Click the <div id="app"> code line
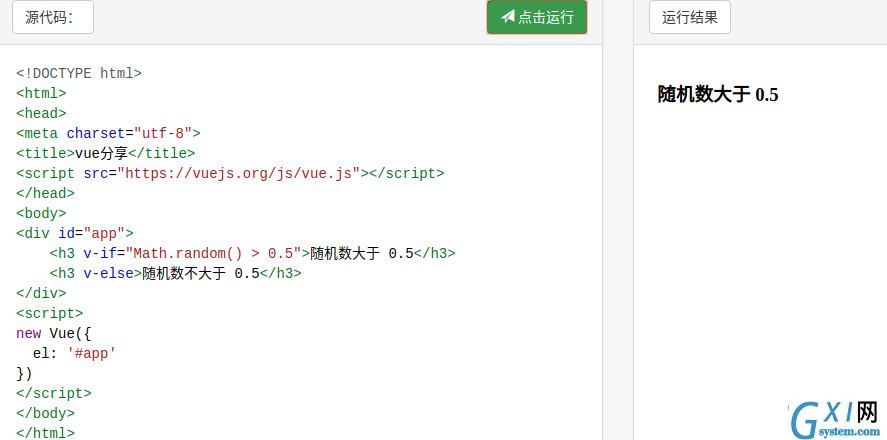The width and height of the screenshot is (887, 440). [x=75, y=233]
